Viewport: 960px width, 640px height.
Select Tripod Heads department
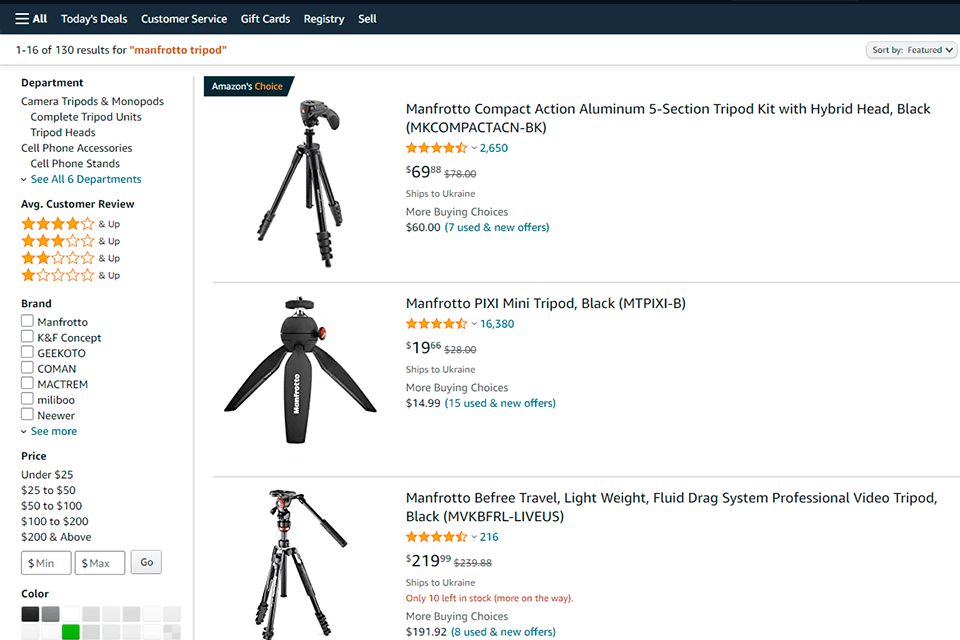pyautogui.click(x=63, y=132)
